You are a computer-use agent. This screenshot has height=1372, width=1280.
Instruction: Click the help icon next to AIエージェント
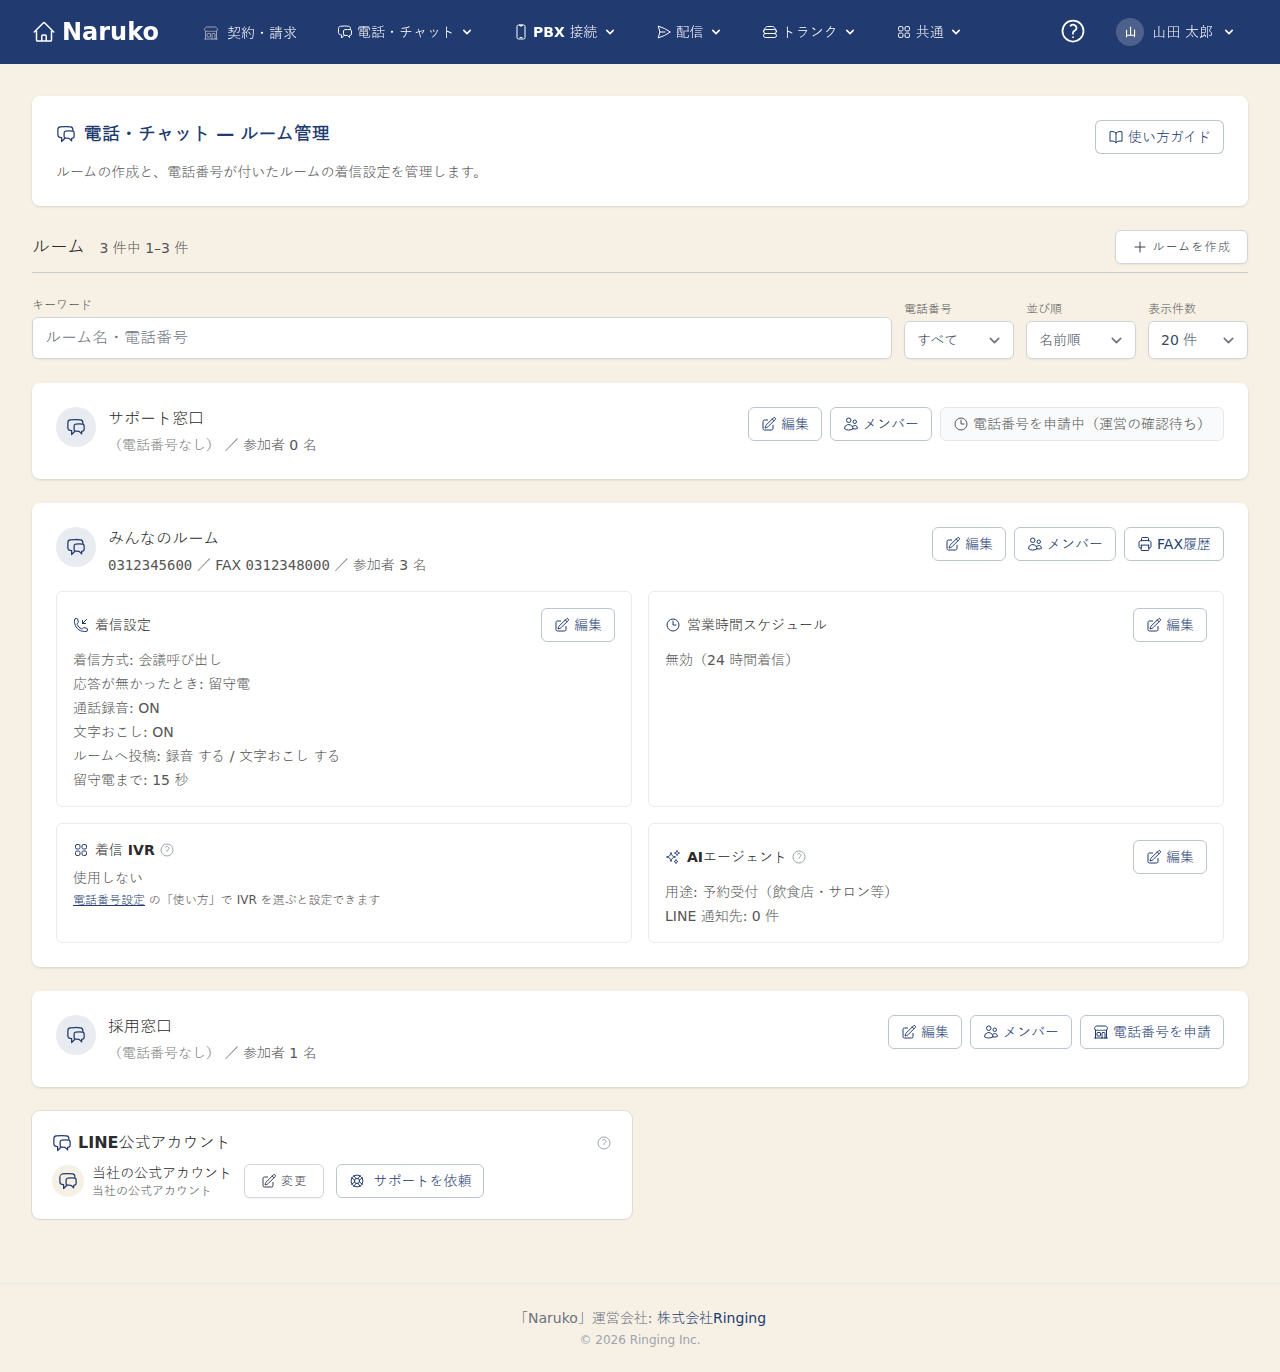(799, 857)
